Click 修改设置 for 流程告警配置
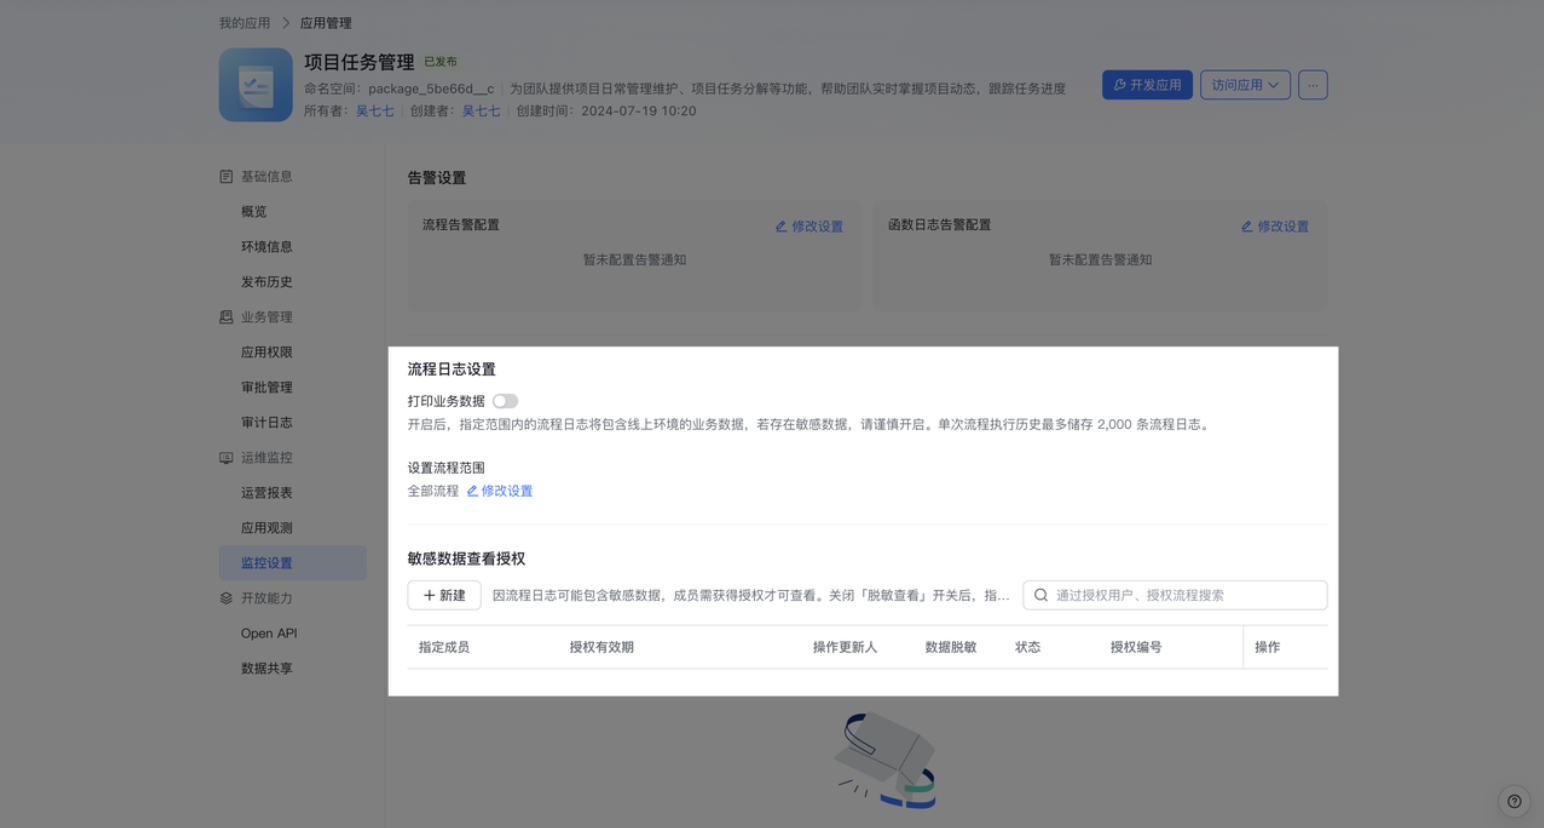The height and width of the screenshot is (828, 1544). point(809,227)
